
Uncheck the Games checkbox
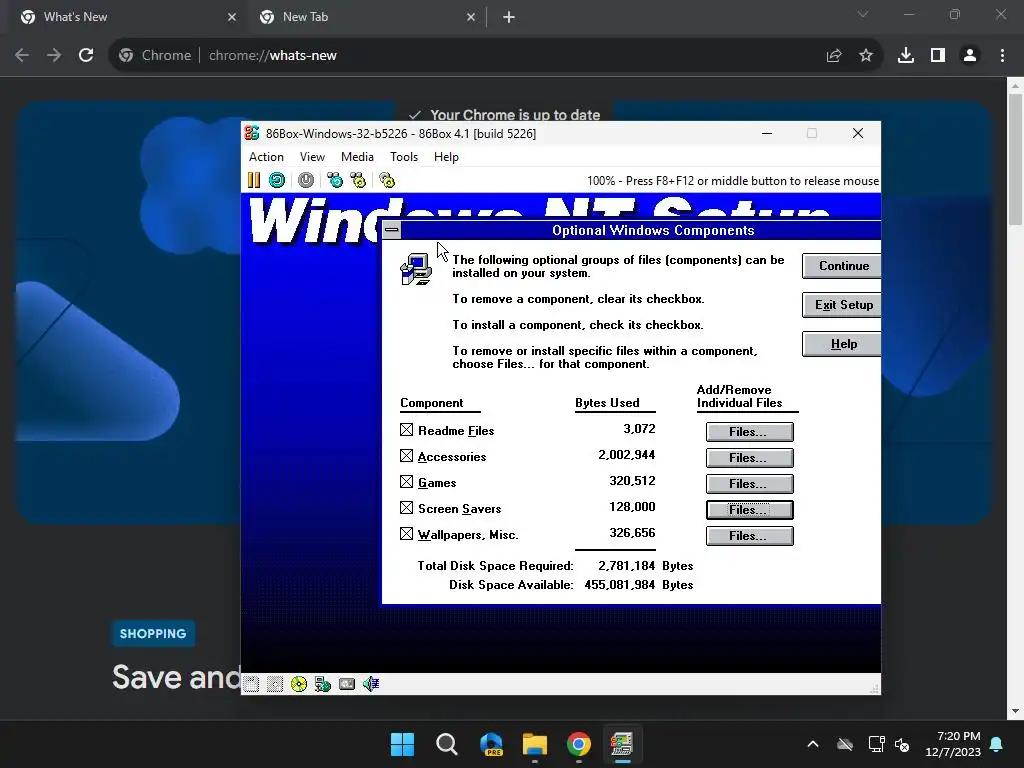pos(406,482)
